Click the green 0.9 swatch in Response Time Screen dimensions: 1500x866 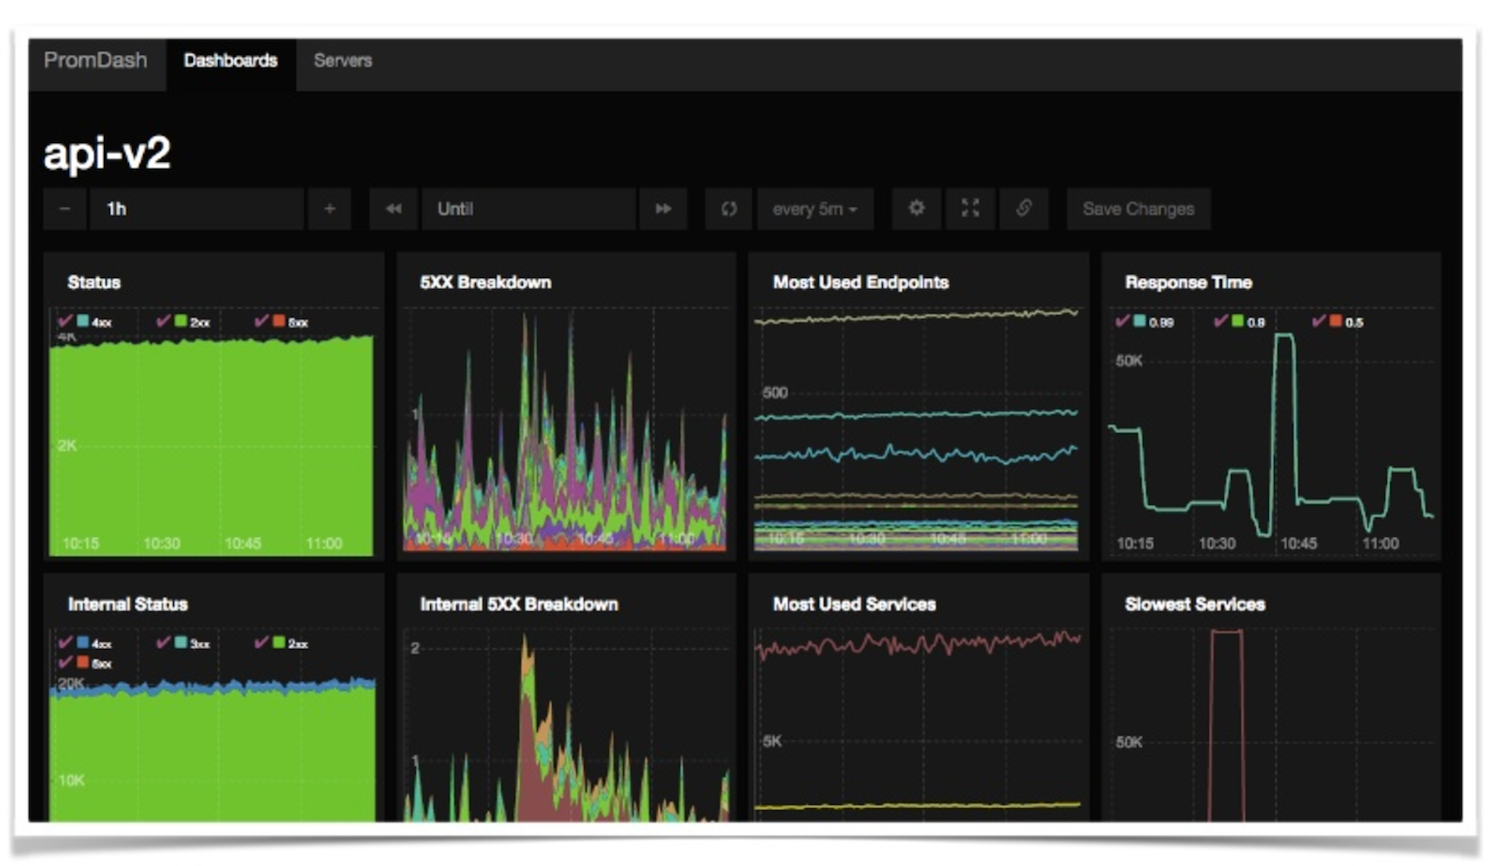[x=1238, y=321]
